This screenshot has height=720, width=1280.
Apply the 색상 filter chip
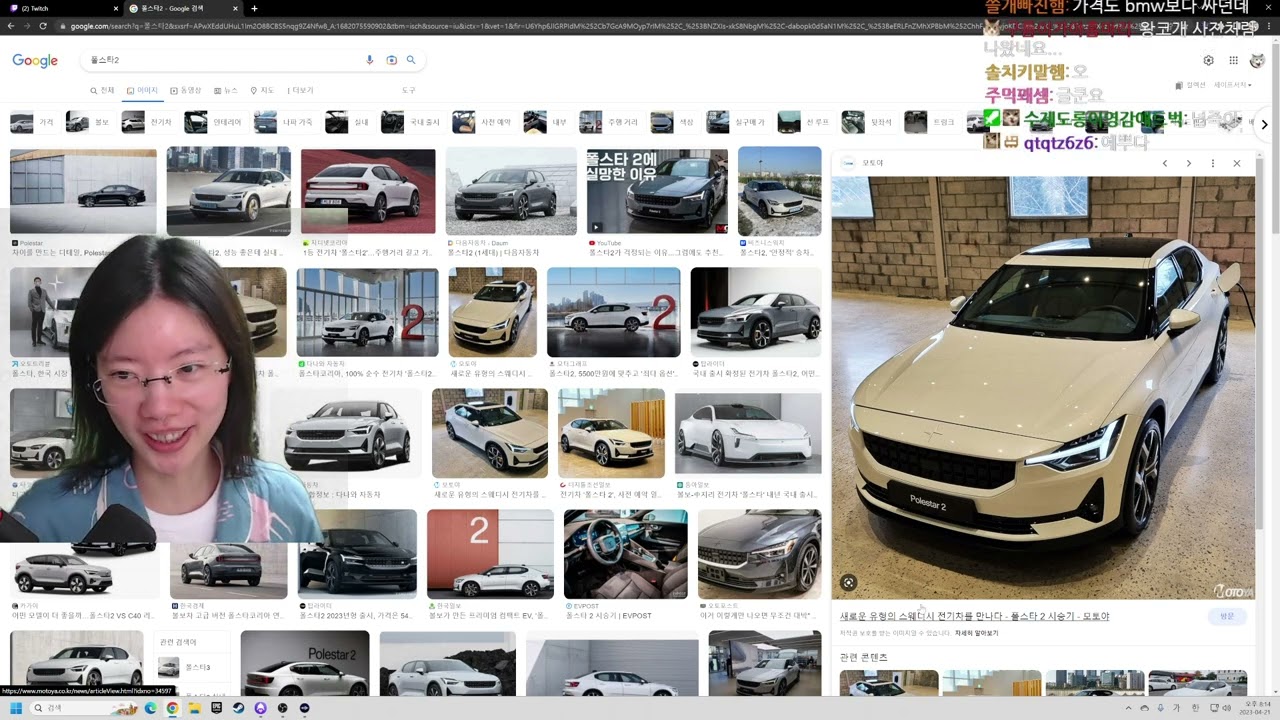pos(673,122)
